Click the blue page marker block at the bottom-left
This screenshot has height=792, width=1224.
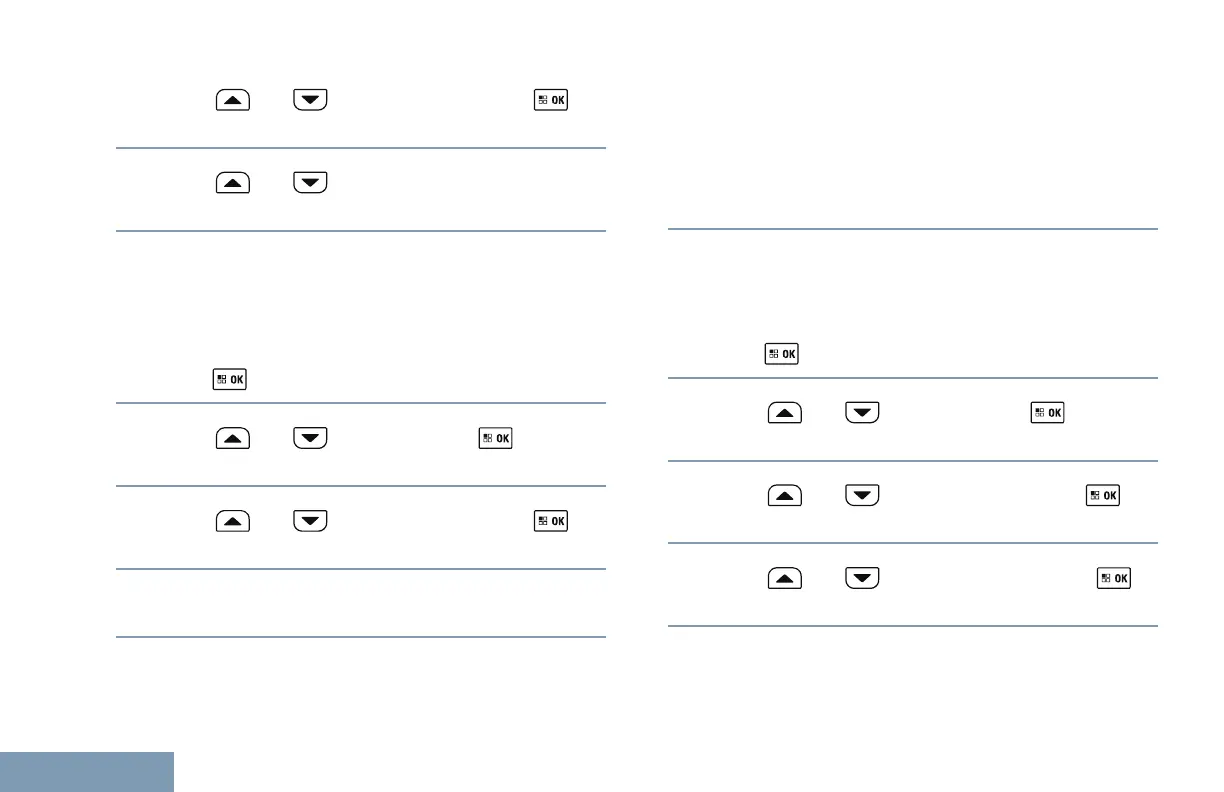click(86, 772)
